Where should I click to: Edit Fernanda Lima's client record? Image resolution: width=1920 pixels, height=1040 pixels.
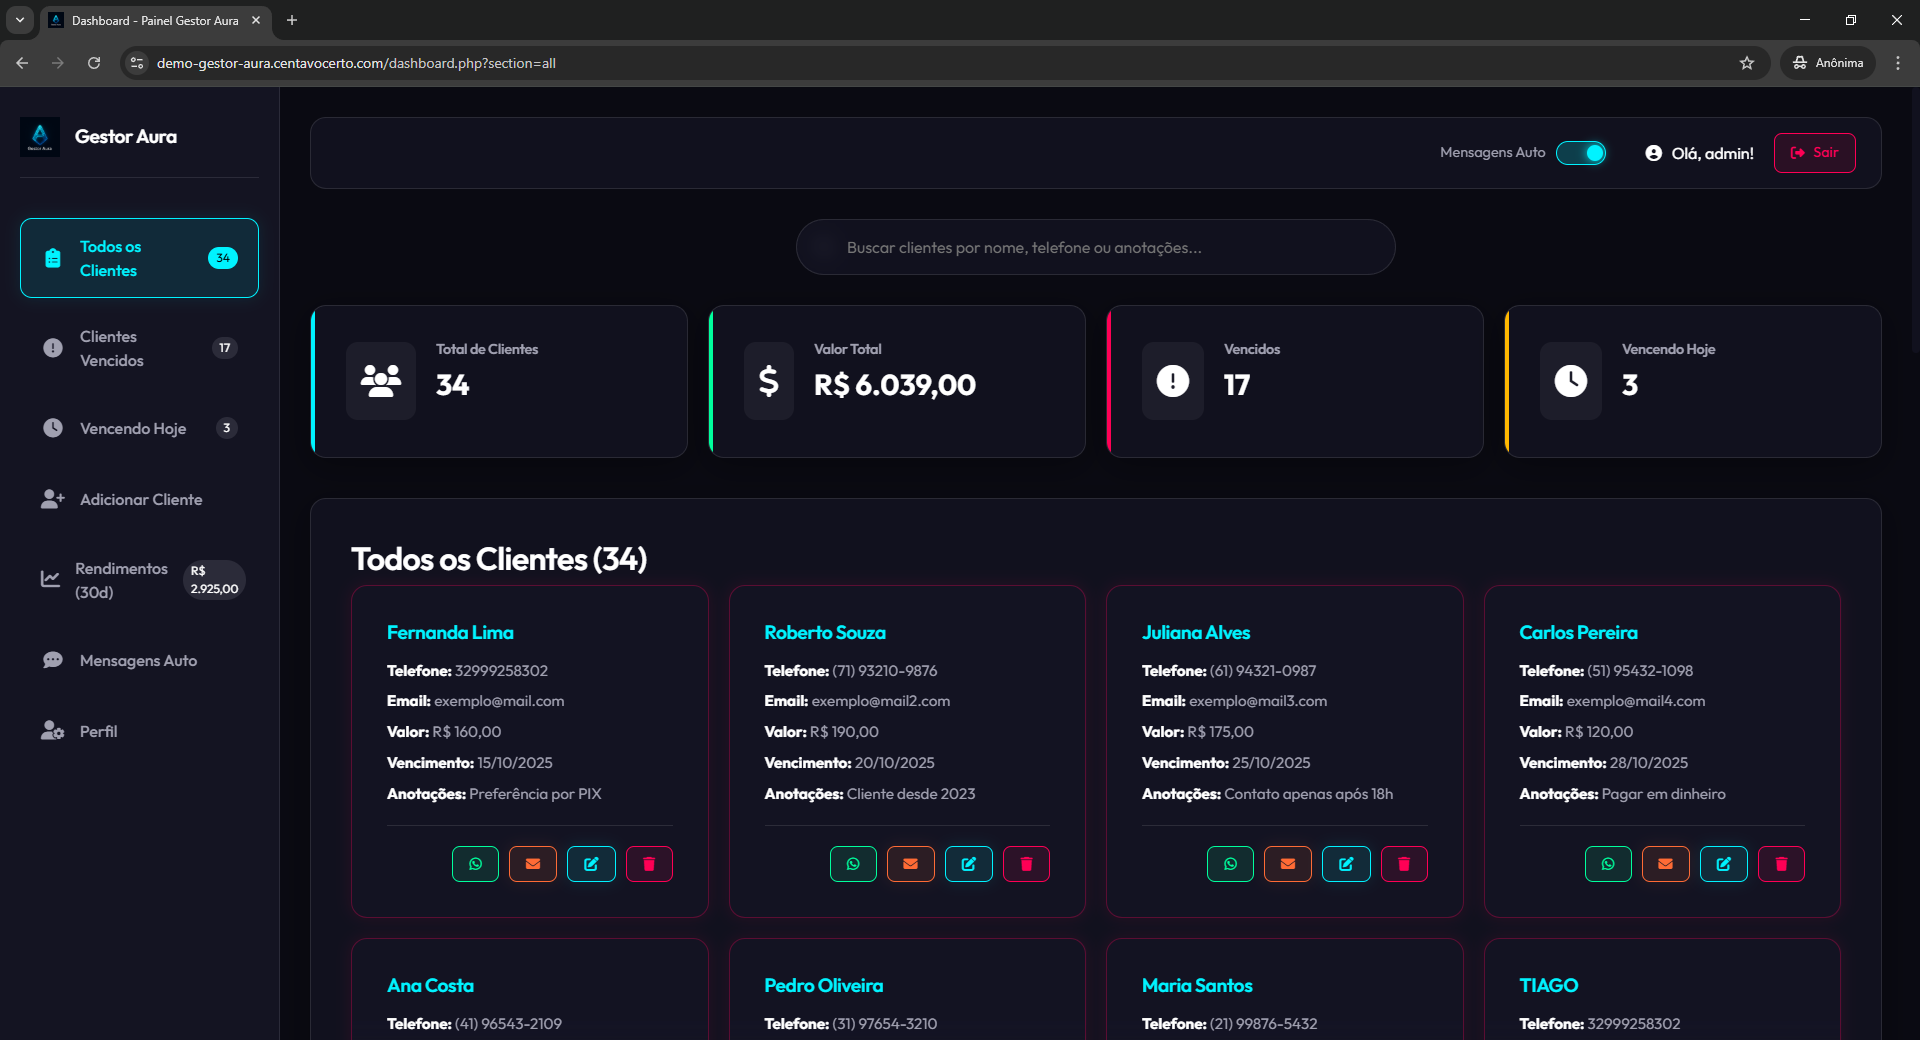[591, 864]
